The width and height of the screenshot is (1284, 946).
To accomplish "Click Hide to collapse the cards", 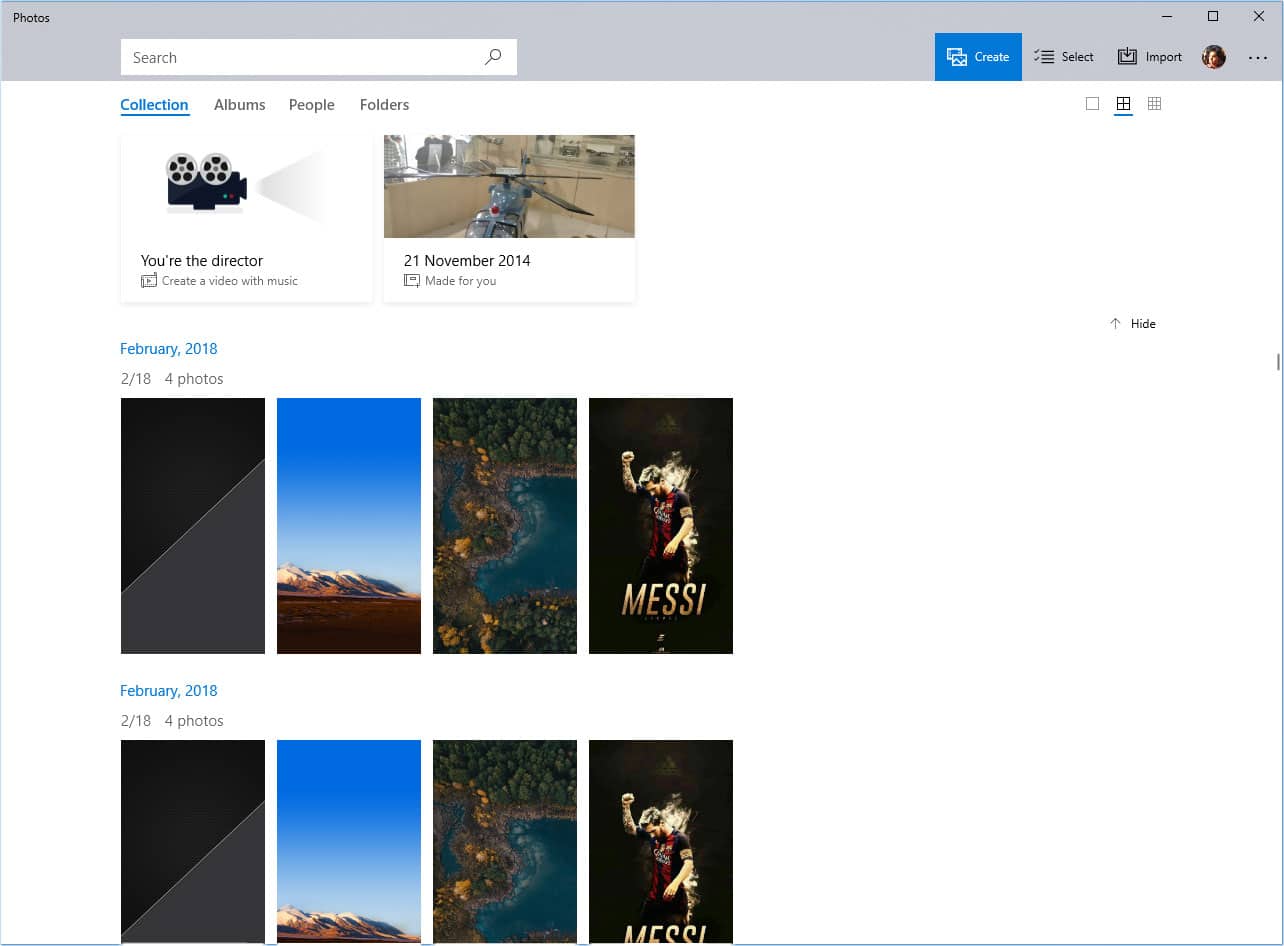I will tap(1132, 324).
